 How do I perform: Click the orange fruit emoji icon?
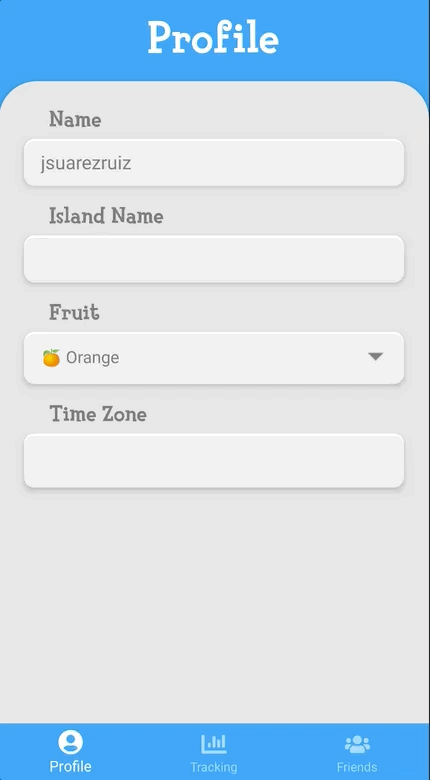[51, 358]
